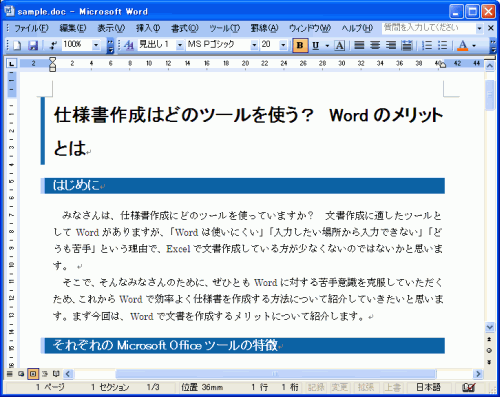
Task: Switch to Print Layout view icon
Action: tap(33, 374)
